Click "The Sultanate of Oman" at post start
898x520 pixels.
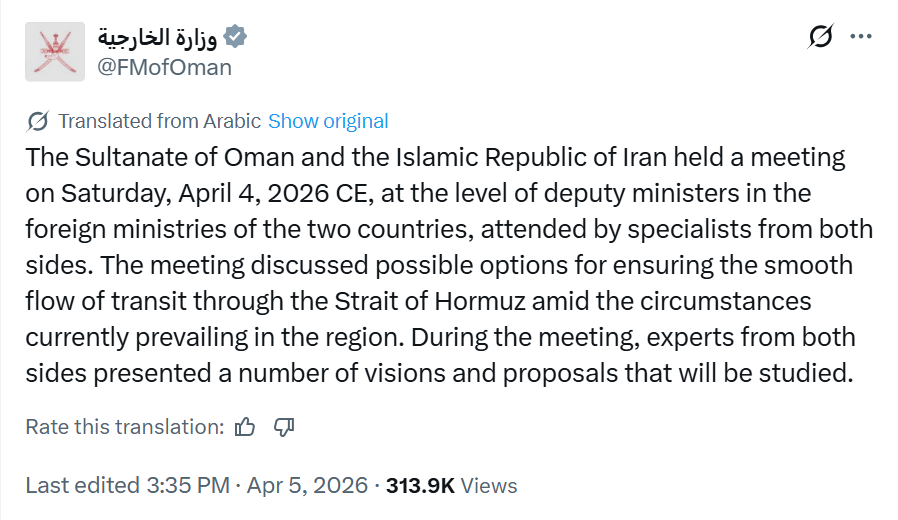pyautogui.click(x=134, y=157)
